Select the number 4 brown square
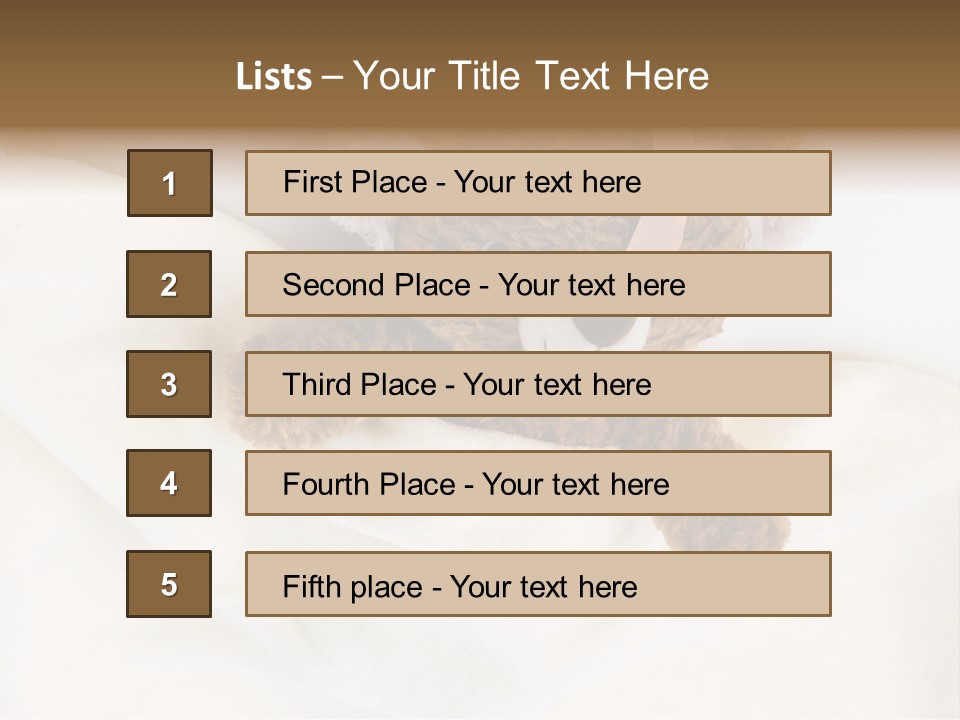The height and width of the screenshot is (720, 960). [169, 483]
